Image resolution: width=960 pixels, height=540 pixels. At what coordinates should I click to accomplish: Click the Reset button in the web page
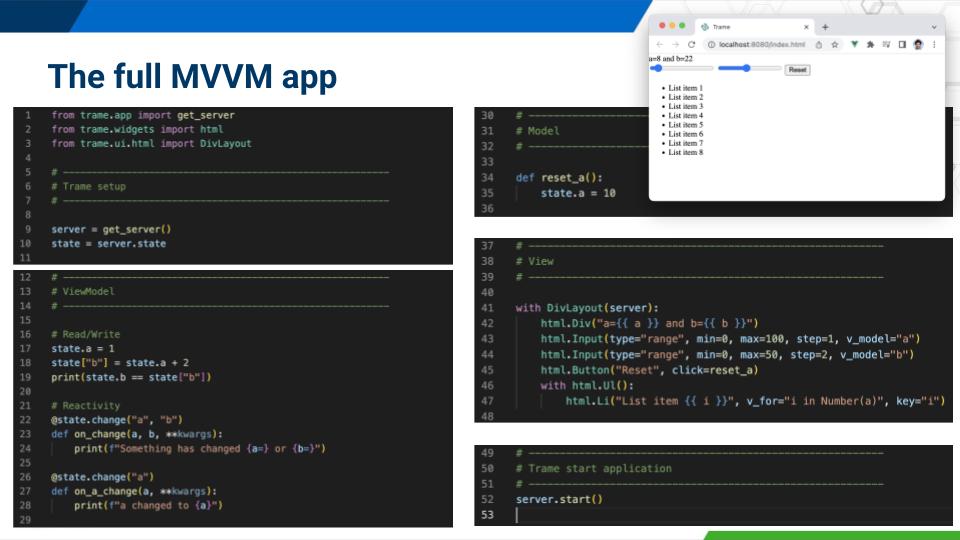click(x=797, y=70)
